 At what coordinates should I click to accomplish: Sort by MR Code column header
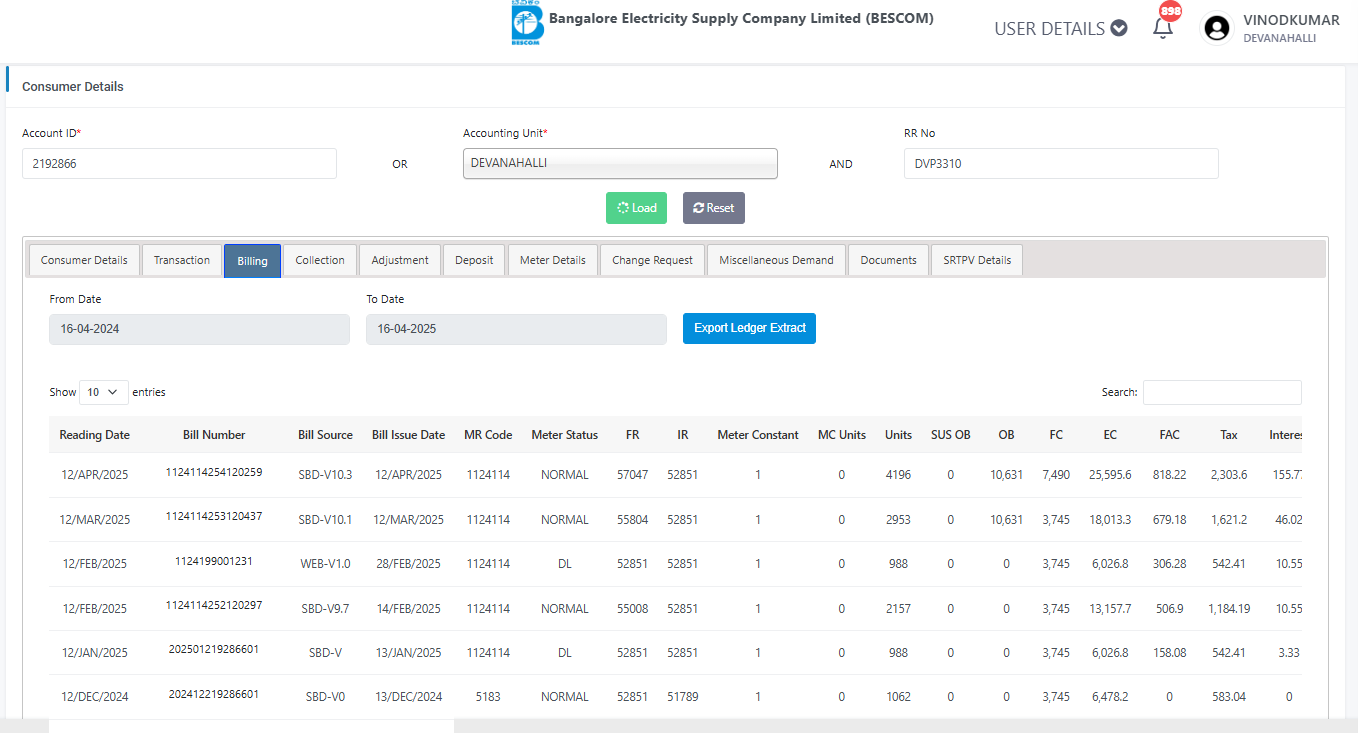tap(488, 435)
